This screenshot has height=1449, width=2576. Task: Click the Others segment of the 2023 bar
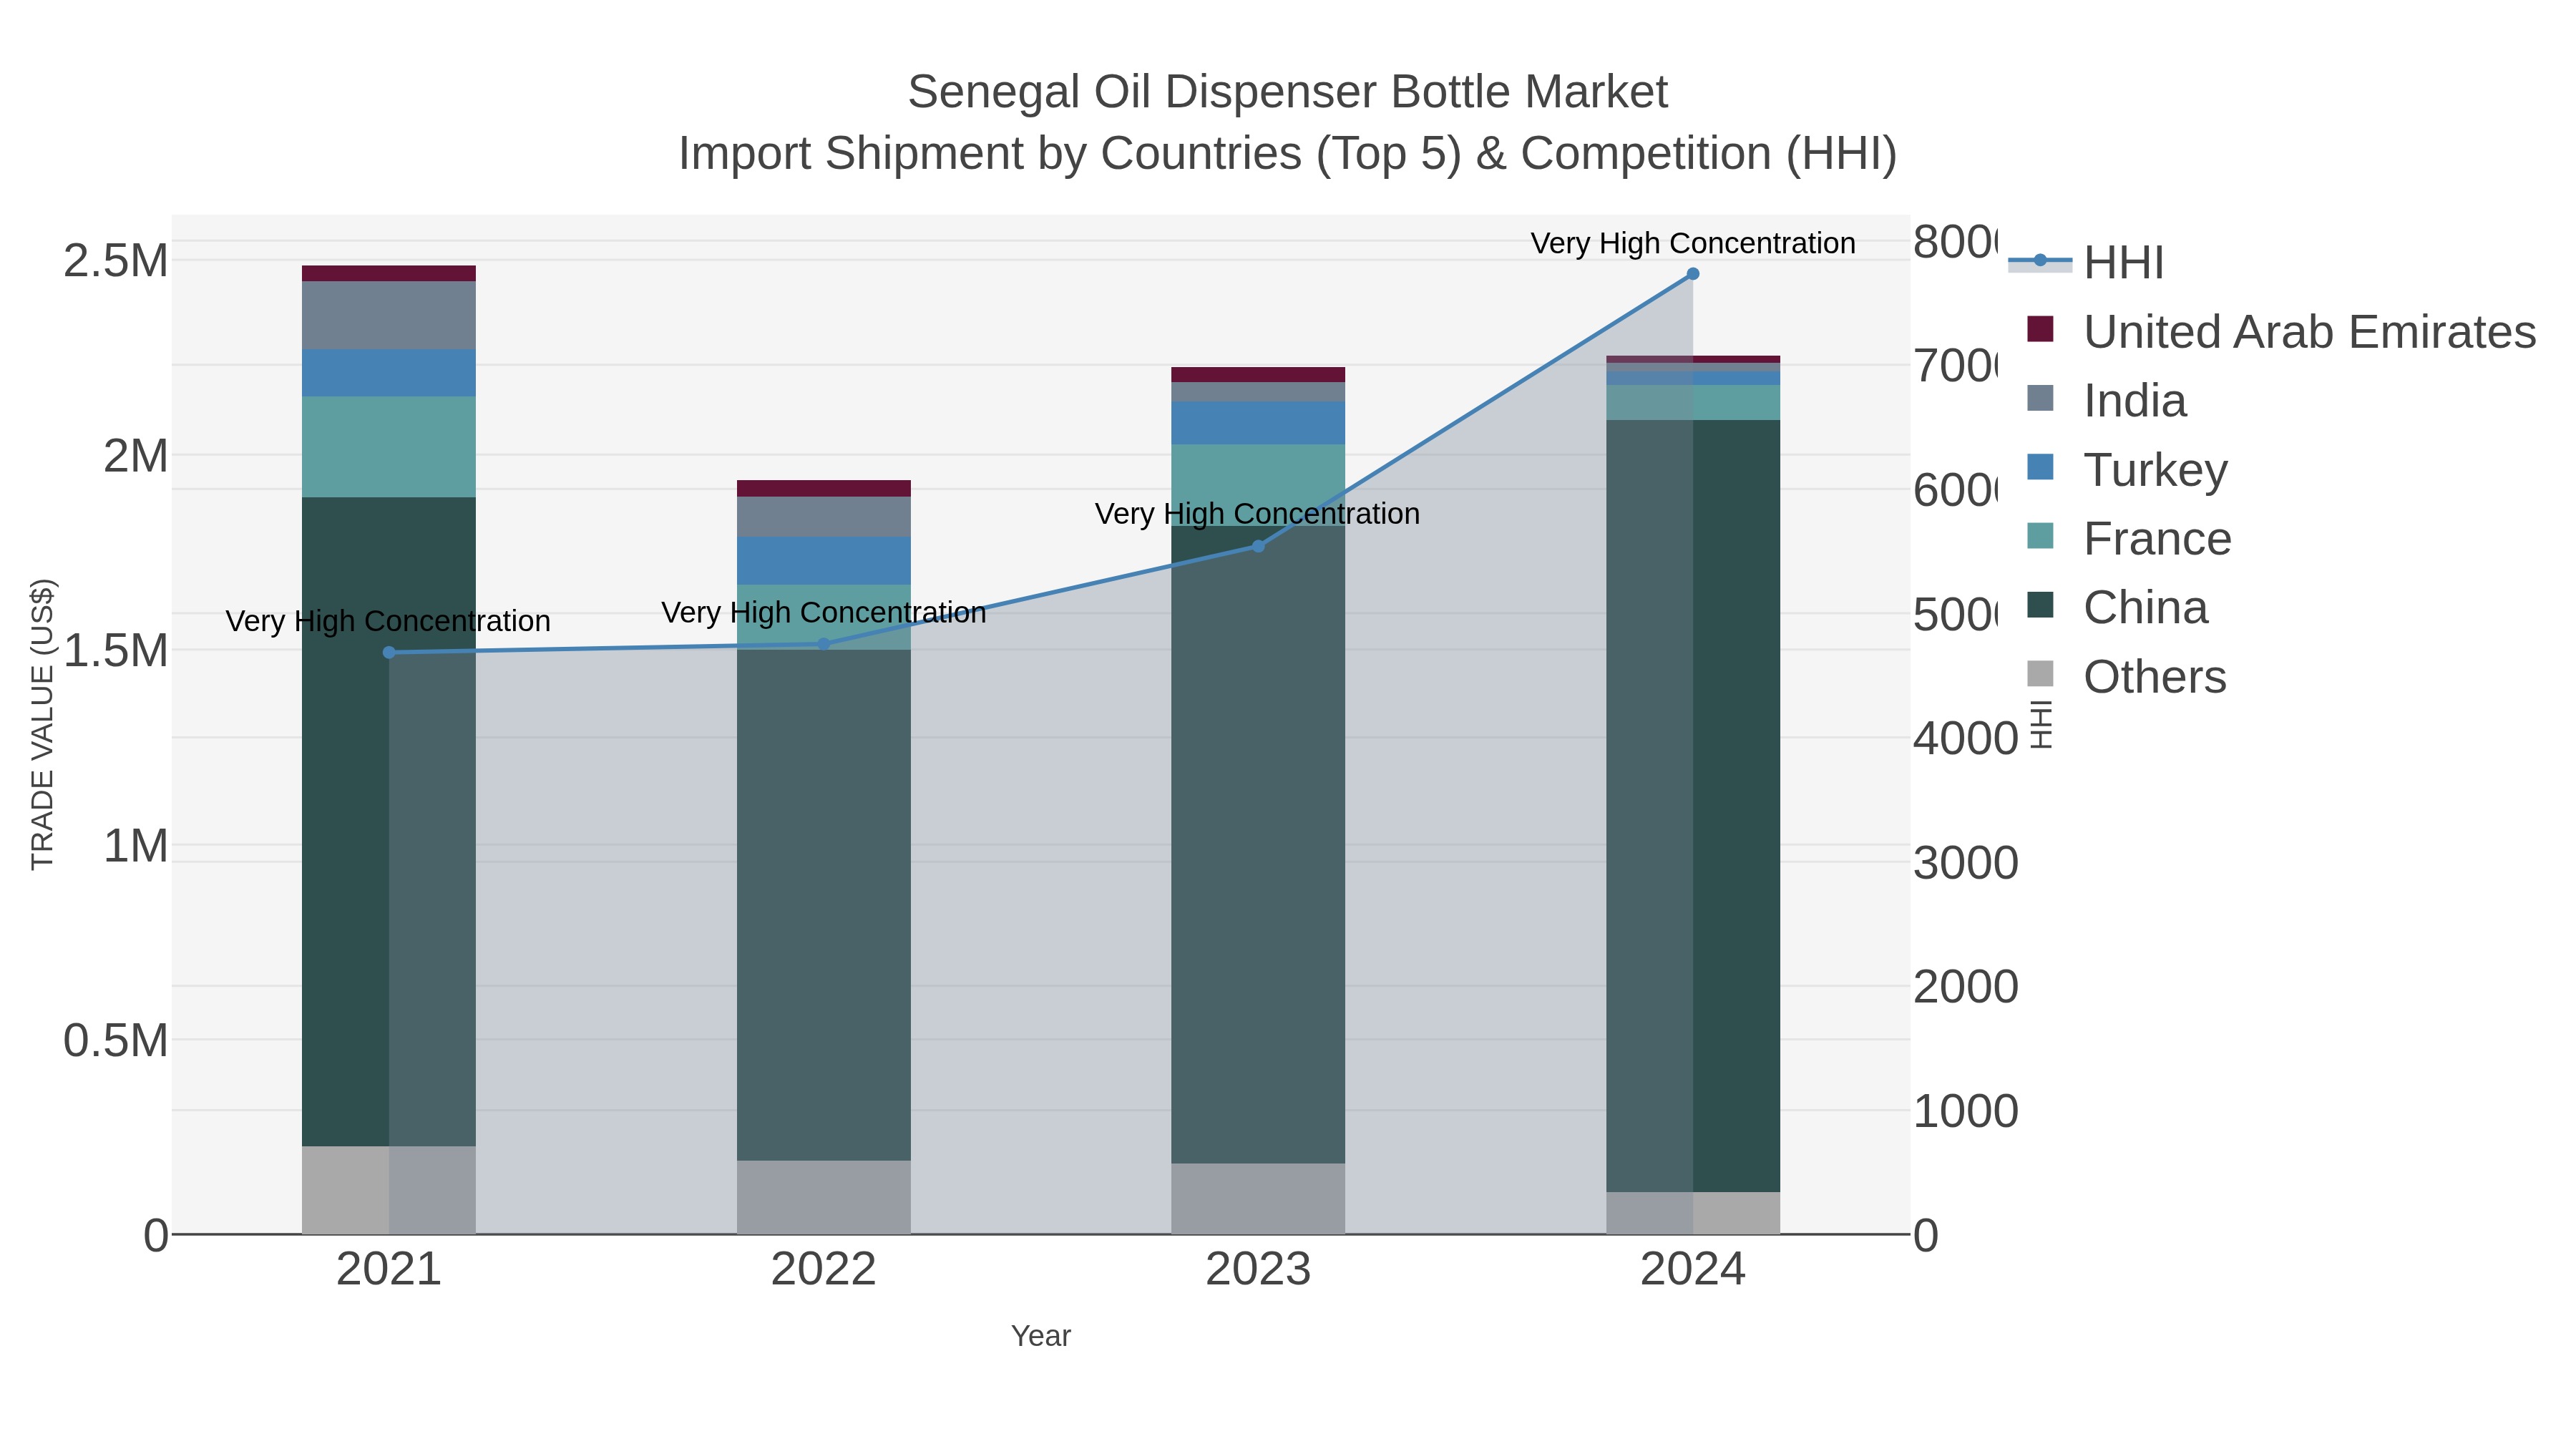pyautogui.click(x=1258, y=1198)
